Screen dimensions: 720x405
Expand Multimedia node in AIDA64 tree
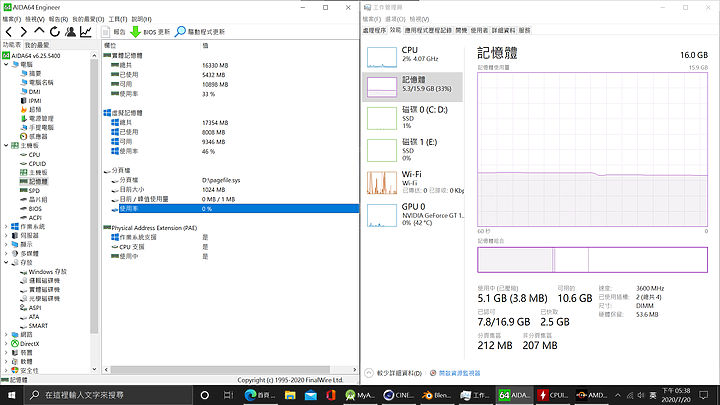pos(6,253)
